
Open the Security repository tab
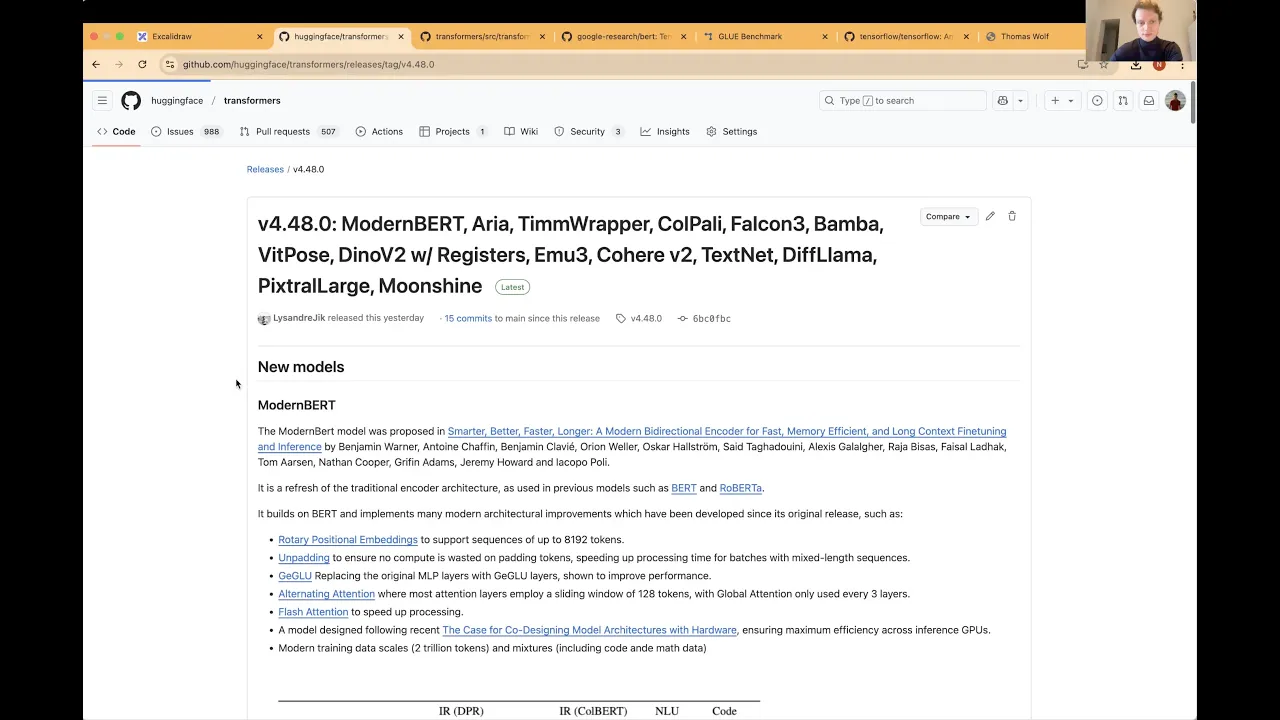[589, 131]
